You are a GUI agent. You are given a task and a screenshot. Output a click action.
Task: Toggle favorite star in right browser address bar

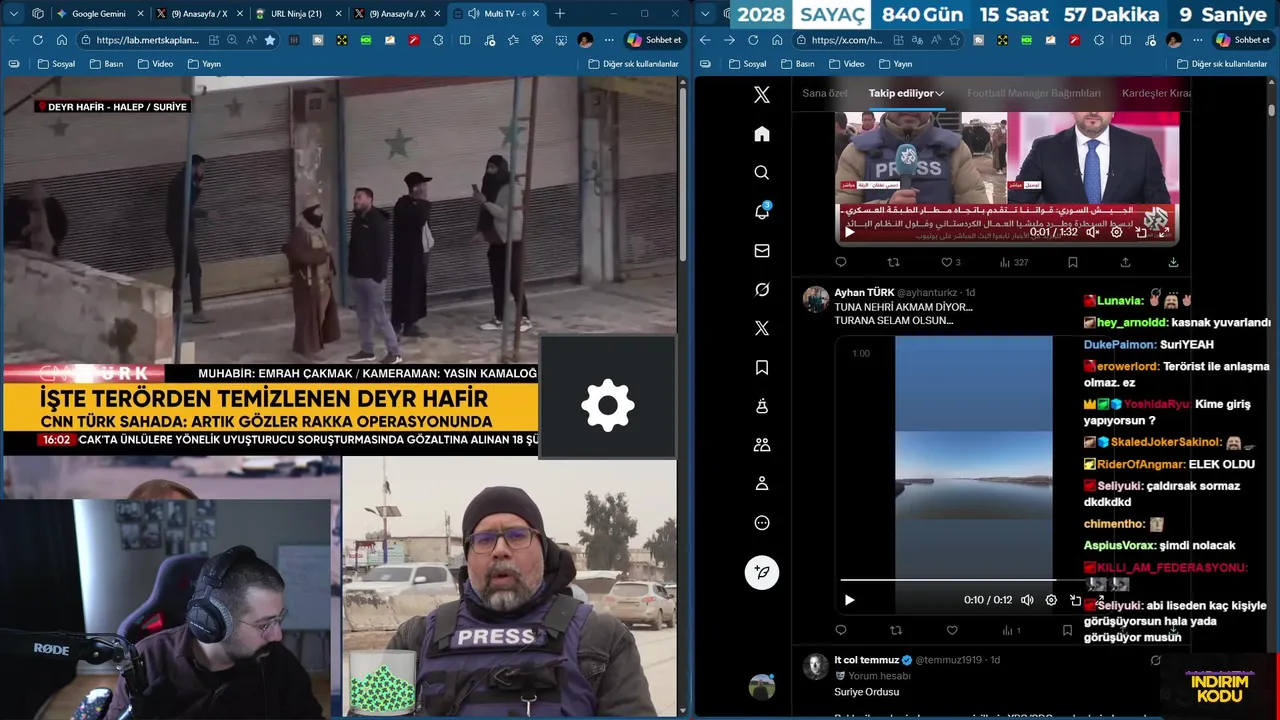point(954,40)
